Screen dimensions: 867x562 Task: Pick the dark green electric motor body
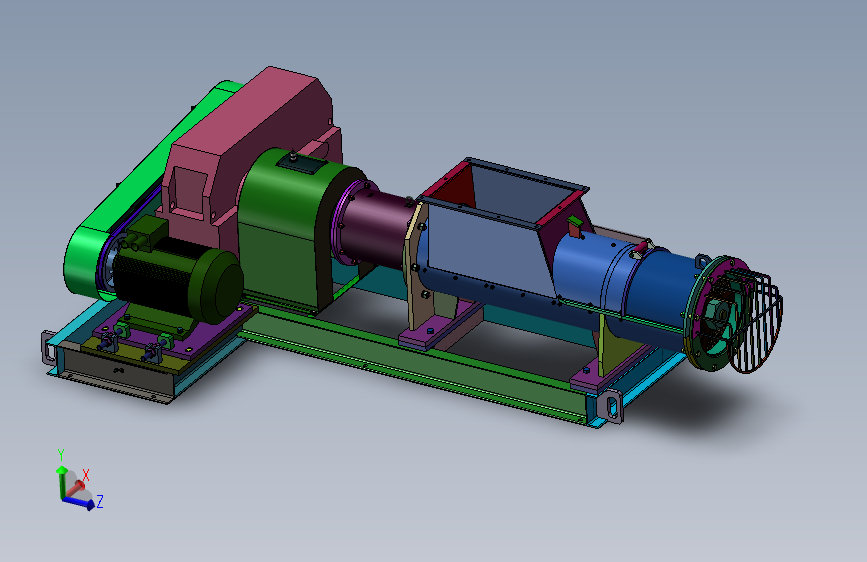tap(177, 282)
